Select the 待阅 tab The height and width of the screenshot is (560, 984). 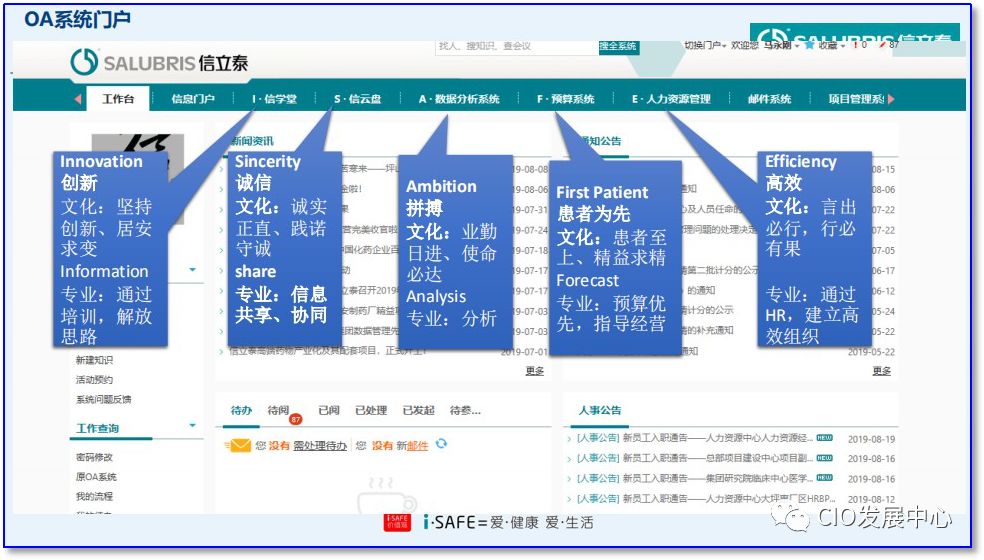click(278, 410)
